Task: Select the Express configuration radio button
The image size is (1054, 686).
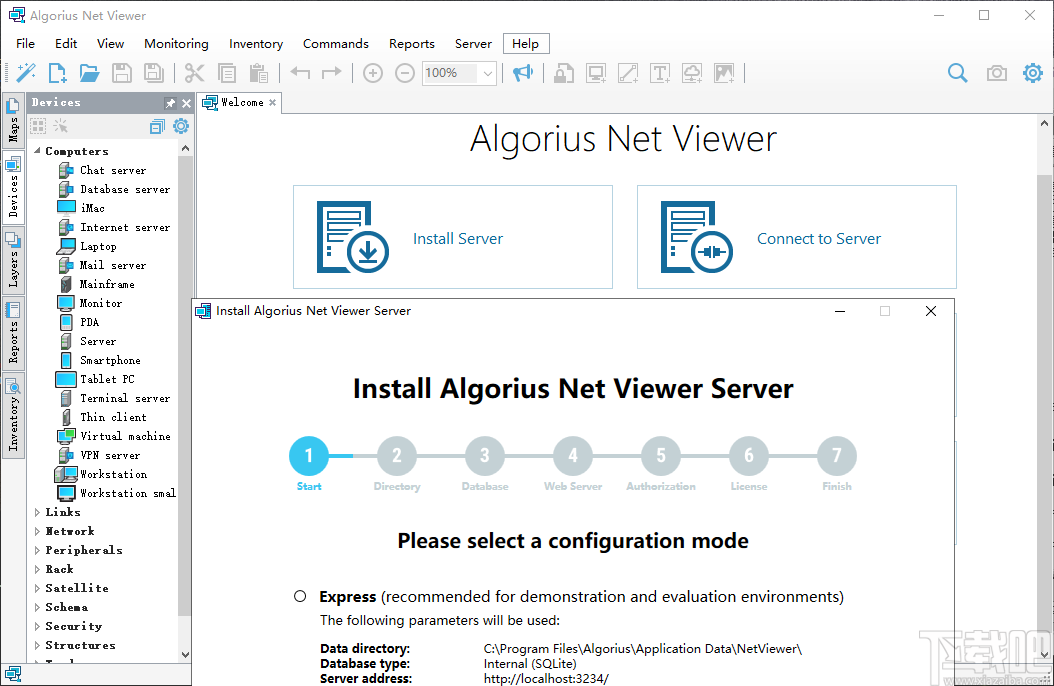Action: point(300,595)
